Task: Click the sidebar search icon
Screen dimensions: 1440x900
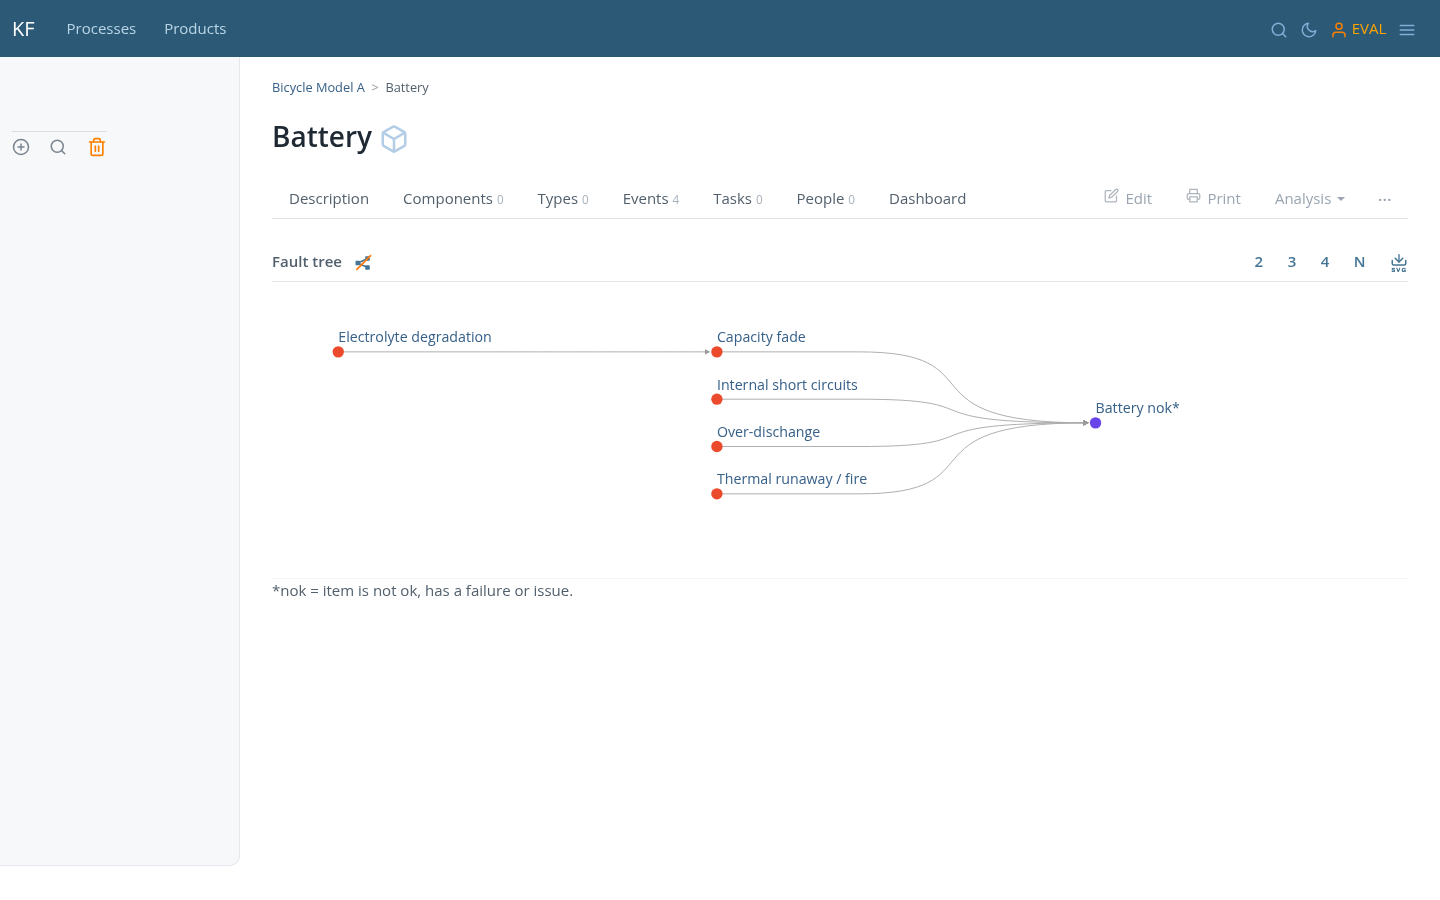Action: (x=58, y=147)
